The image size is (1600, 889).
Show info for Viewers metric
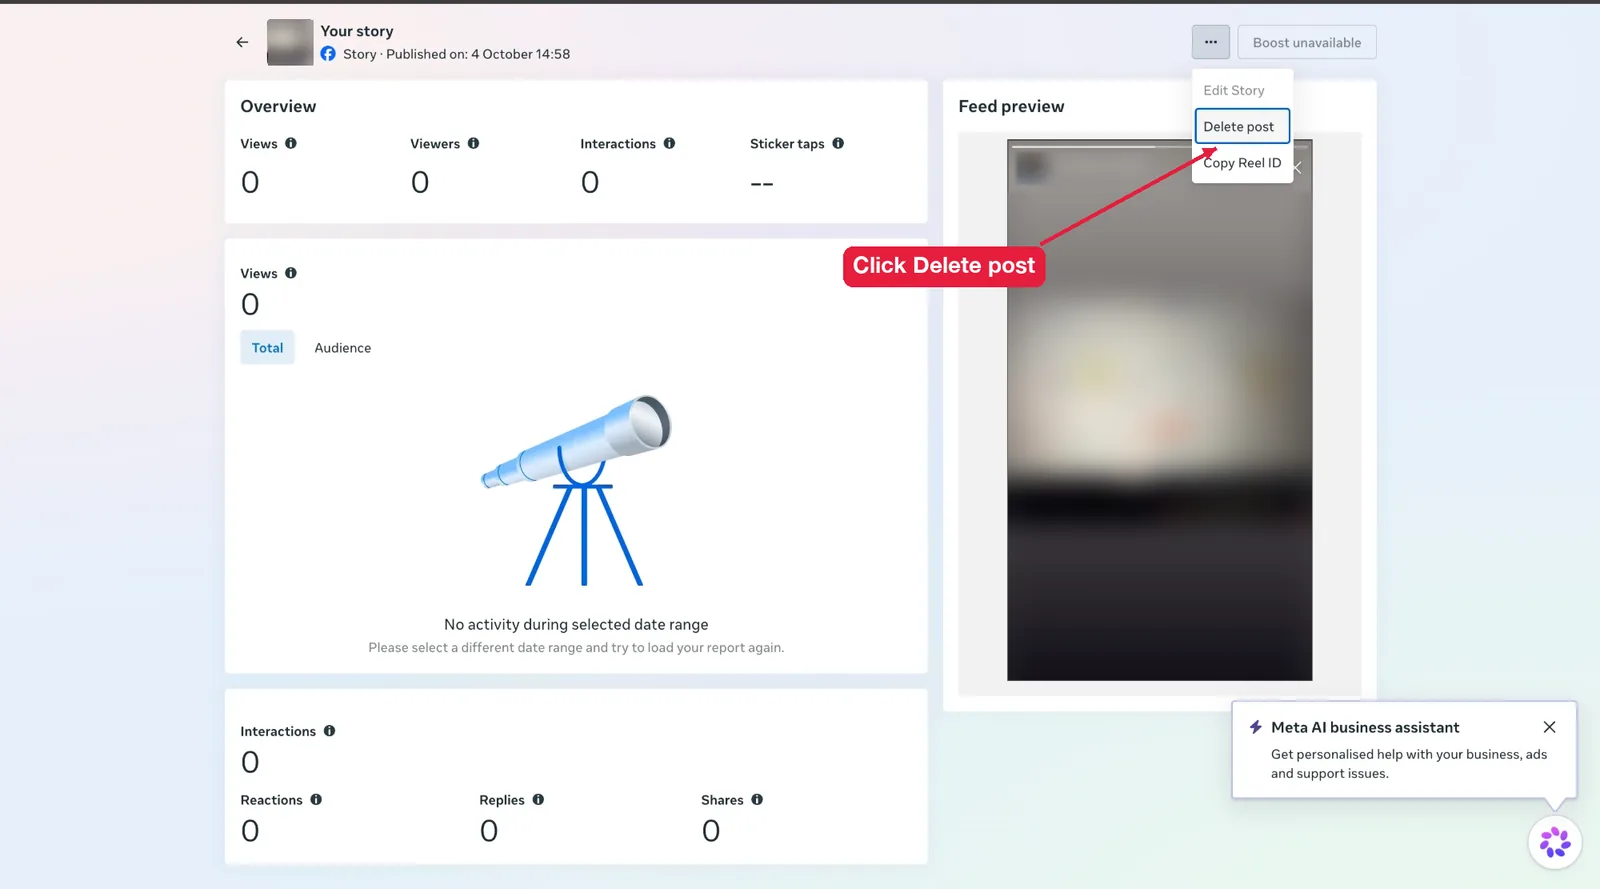[x=473, y=143]
